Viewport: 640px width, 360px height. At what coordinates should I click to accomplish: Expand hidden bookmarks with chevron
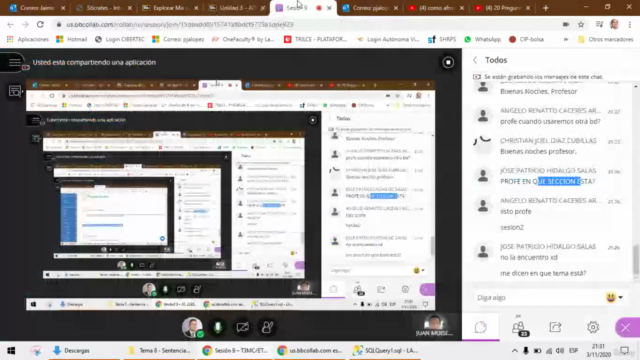(566, 40)
